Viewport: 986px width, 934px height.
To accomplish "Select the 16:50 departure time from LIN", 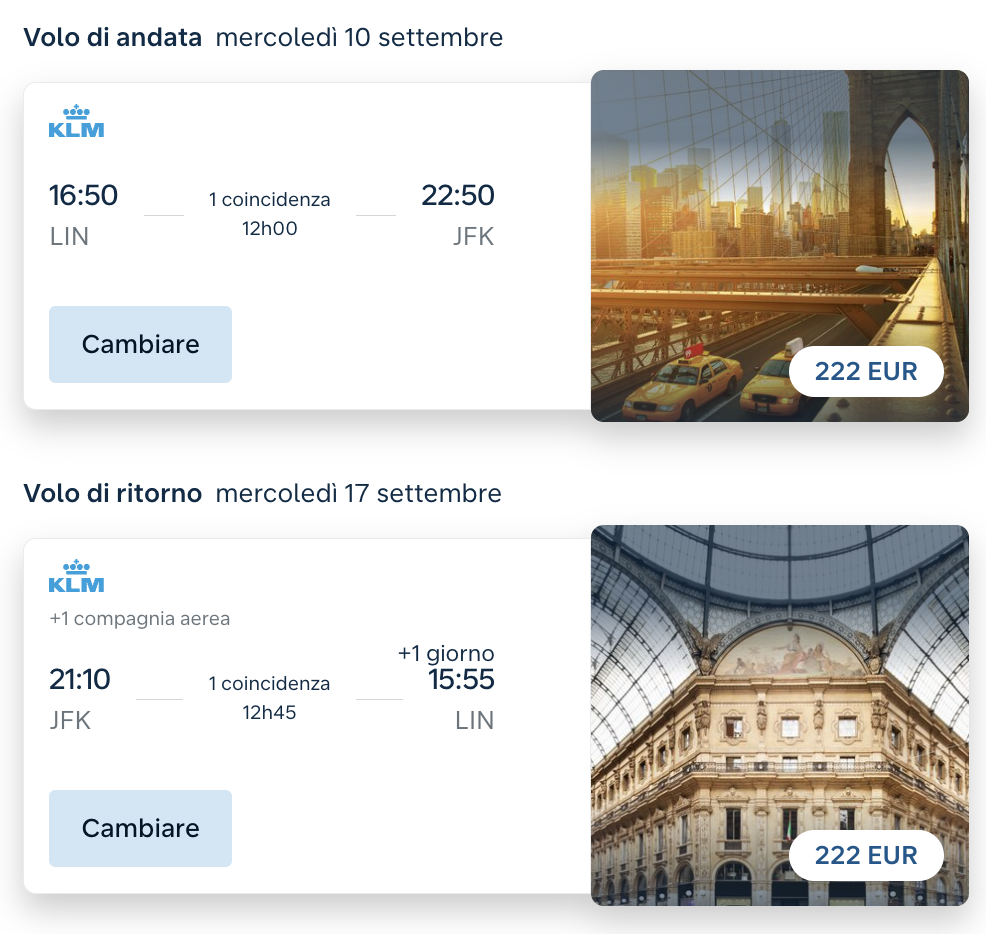I will tap(83, 195).
